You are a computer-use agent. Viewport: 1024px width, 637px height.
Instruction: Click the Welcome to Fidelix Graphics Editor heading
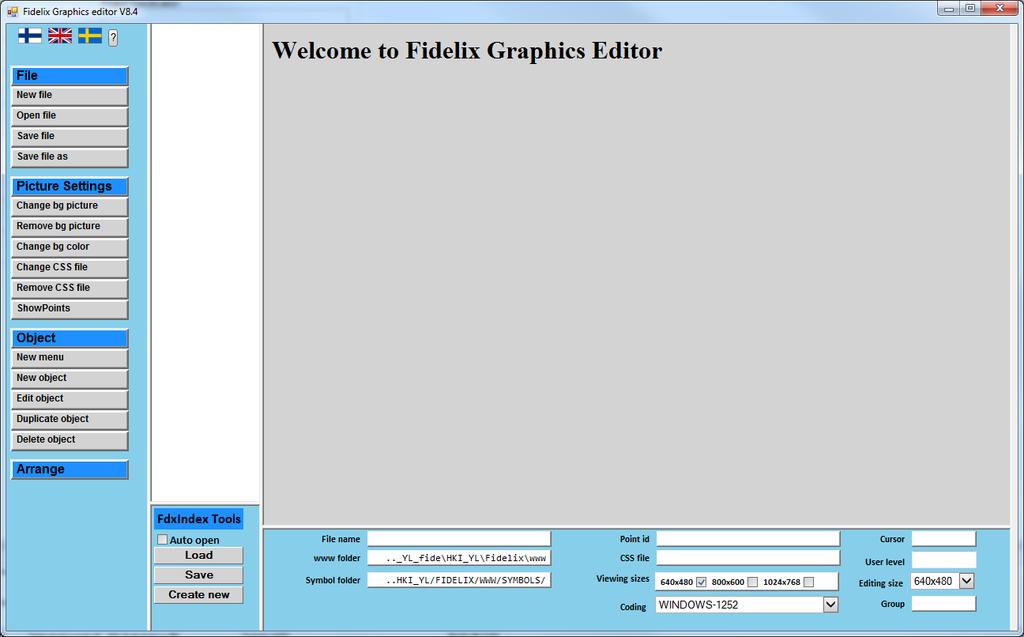pyautogui.click(x=467, y=51)
